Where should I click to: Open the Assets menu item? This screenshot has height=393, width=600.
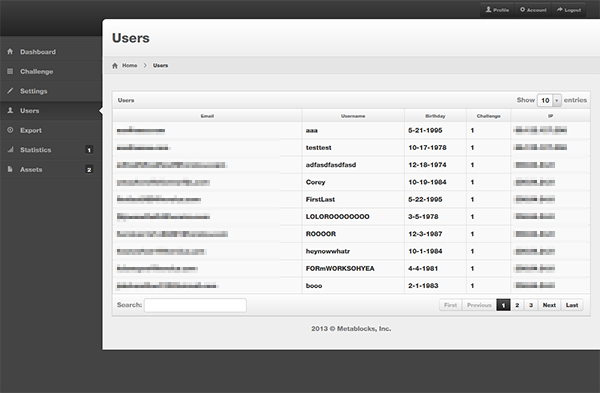[51, 170]
